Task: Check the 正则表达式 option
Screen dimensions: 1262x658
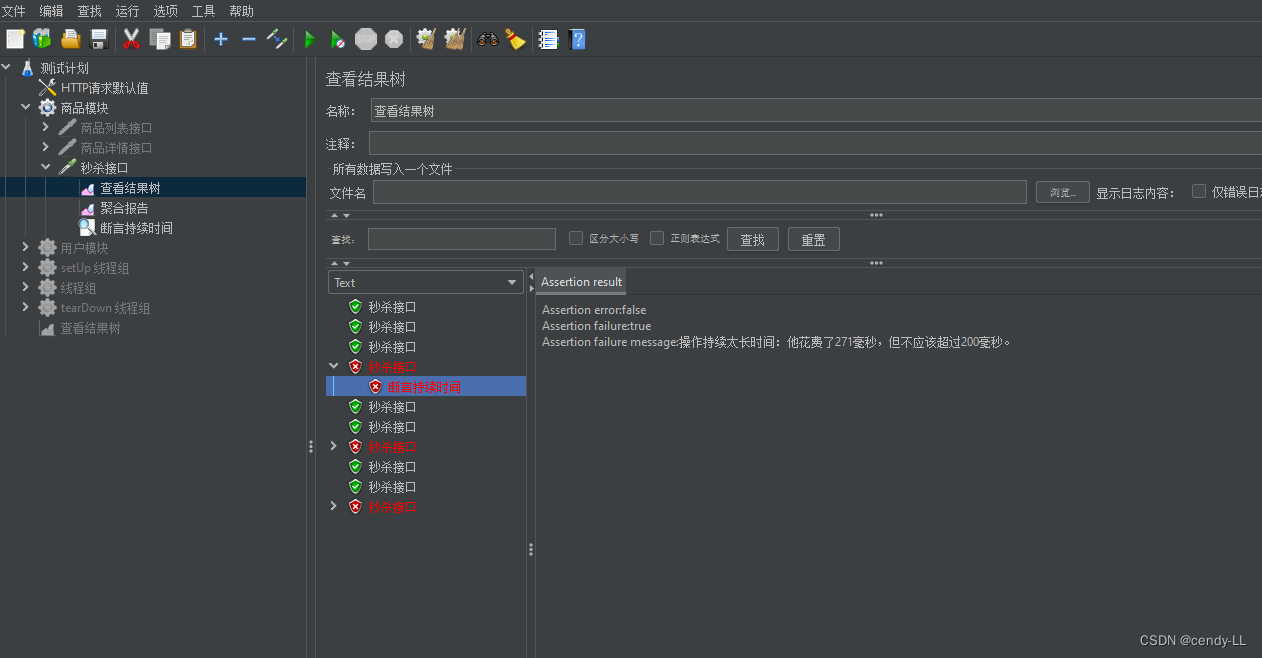Action: click(x=657, y=238)
